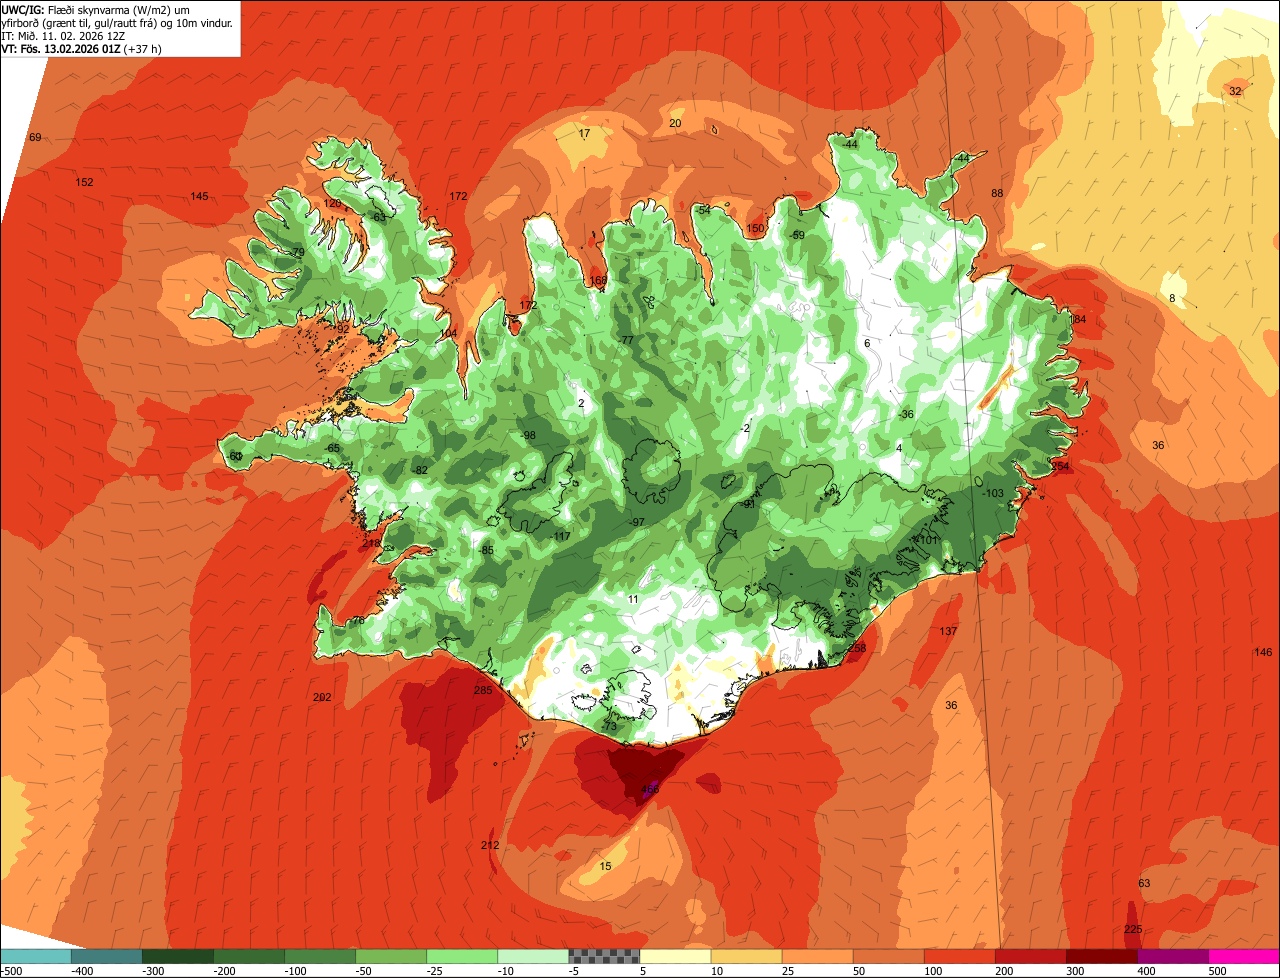Click the 'VT: Fös. 13.02.2026 01Z (+37 h)' line
This screenshot has height=978, width=1280.
pos(82,49)
